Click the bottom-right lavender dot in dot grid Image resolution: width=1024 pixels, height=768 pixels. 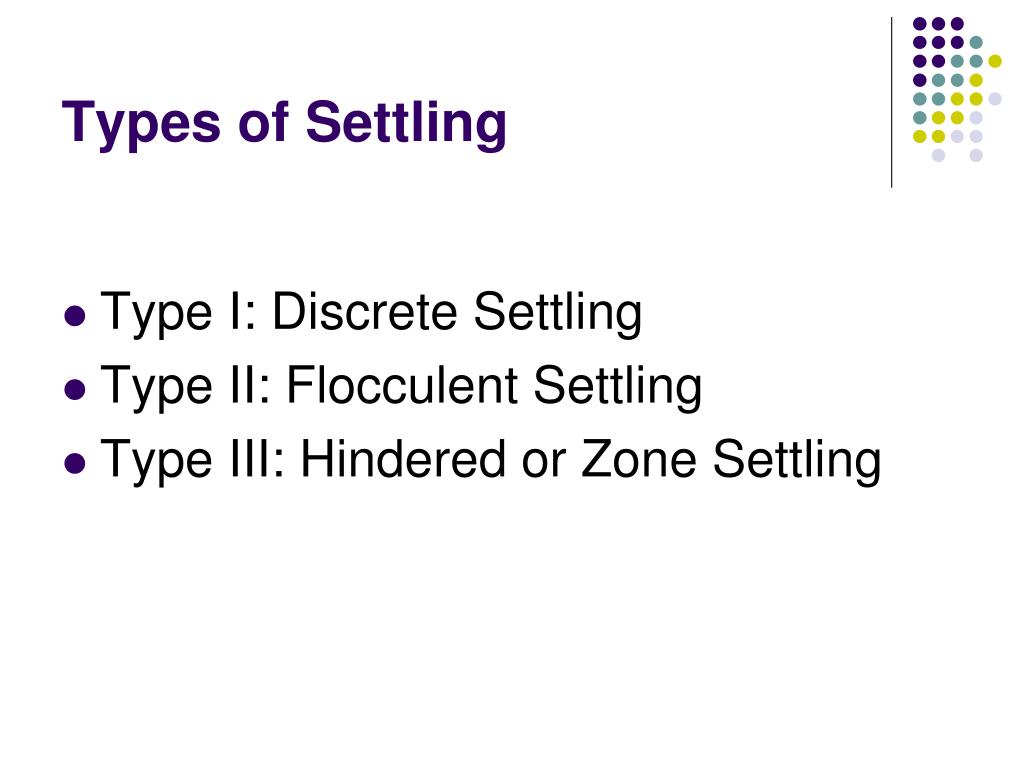[976, 155]
